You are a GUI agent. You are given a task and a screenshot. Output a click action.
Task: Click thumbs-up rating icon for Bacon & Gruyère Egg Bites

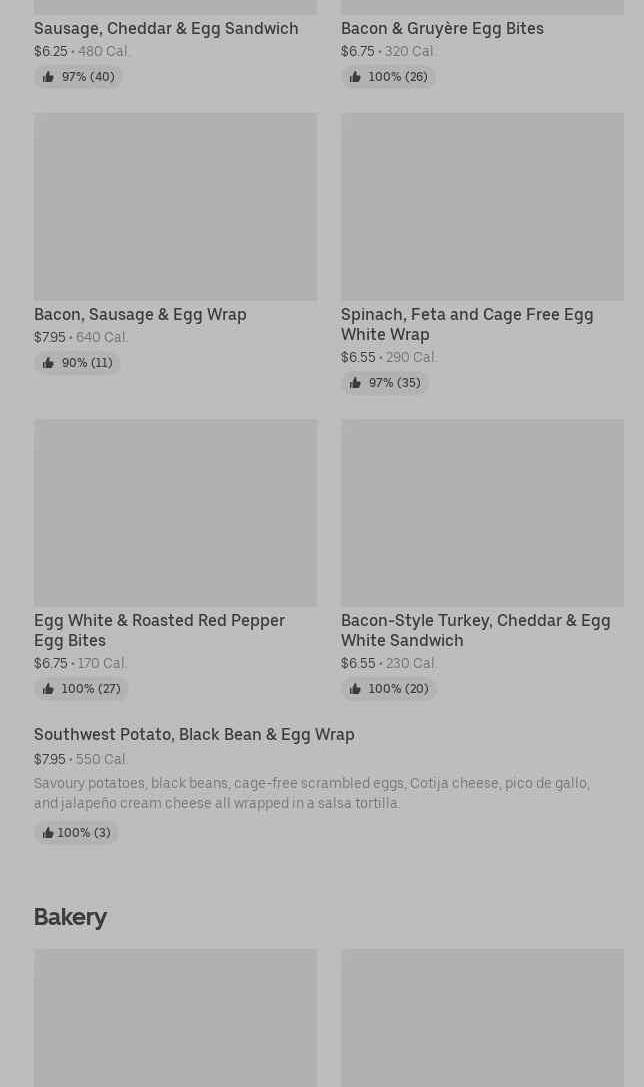[355, 77]
